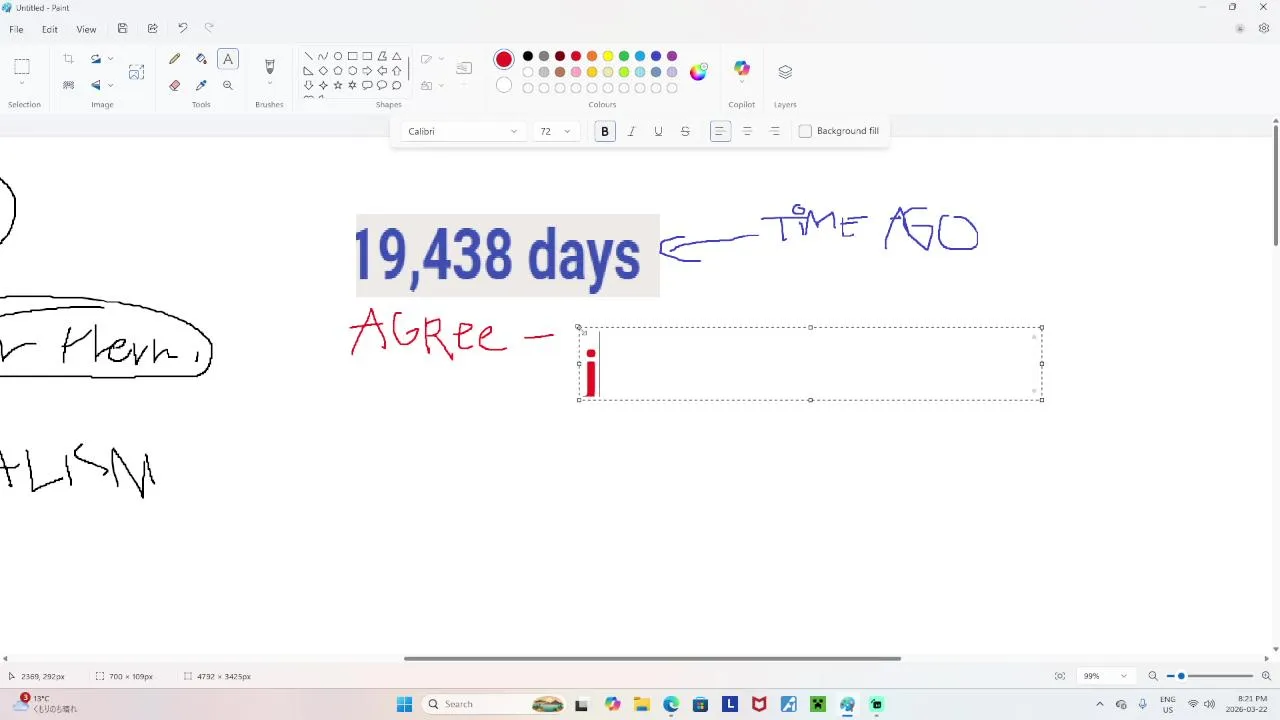
Task: Open File Explorer from the taskbar
Action: pos(641,704)
